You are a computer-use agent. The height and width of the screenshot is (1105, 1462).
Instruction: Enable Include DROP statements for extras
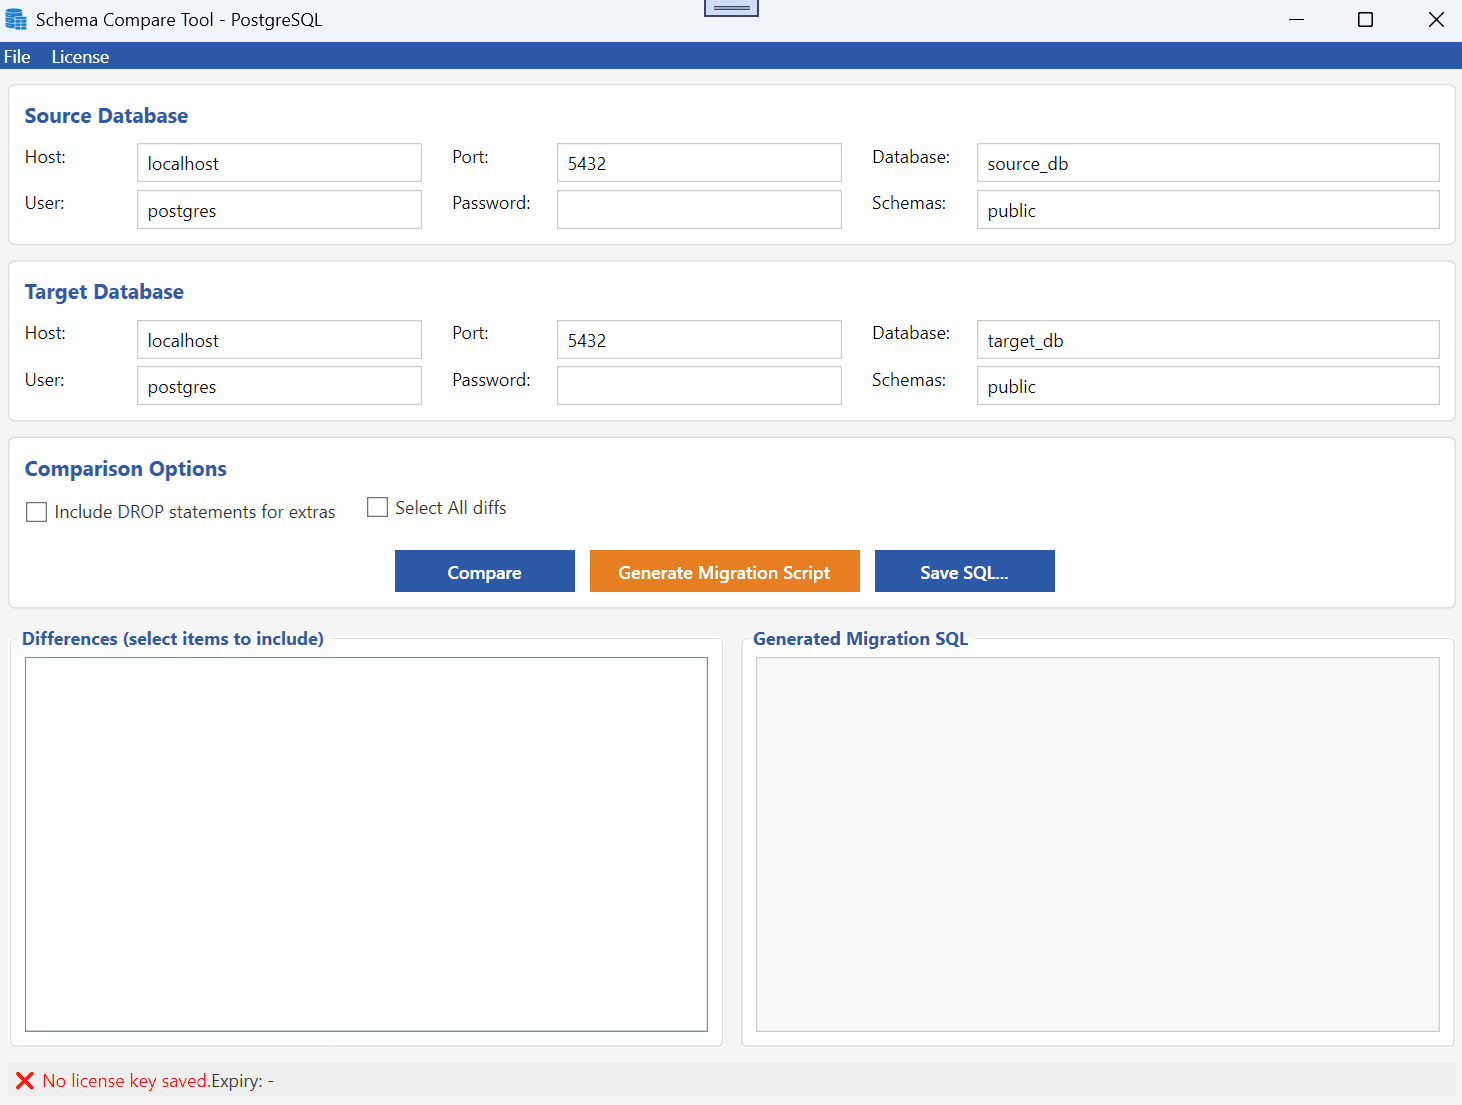point(37,512)
